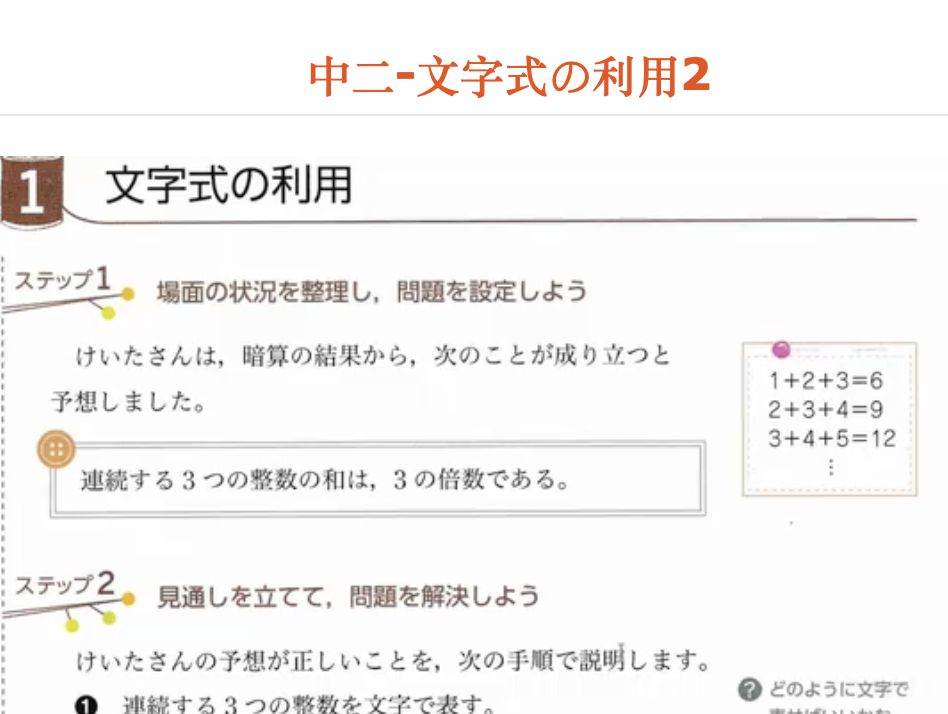The width and height of the screenshot is (948, 714).
Task: Click the gray question mark icon
Action: 749,689
